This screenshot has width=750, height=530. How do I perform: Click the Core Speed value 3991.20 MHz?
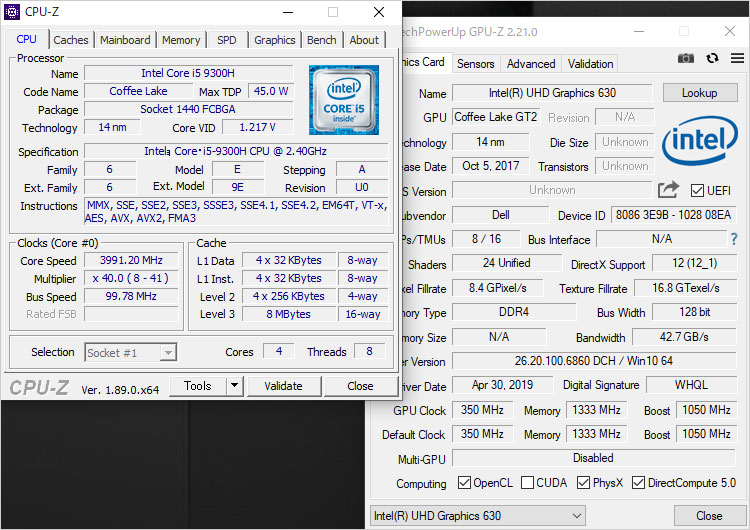click(x=131, y=260)
